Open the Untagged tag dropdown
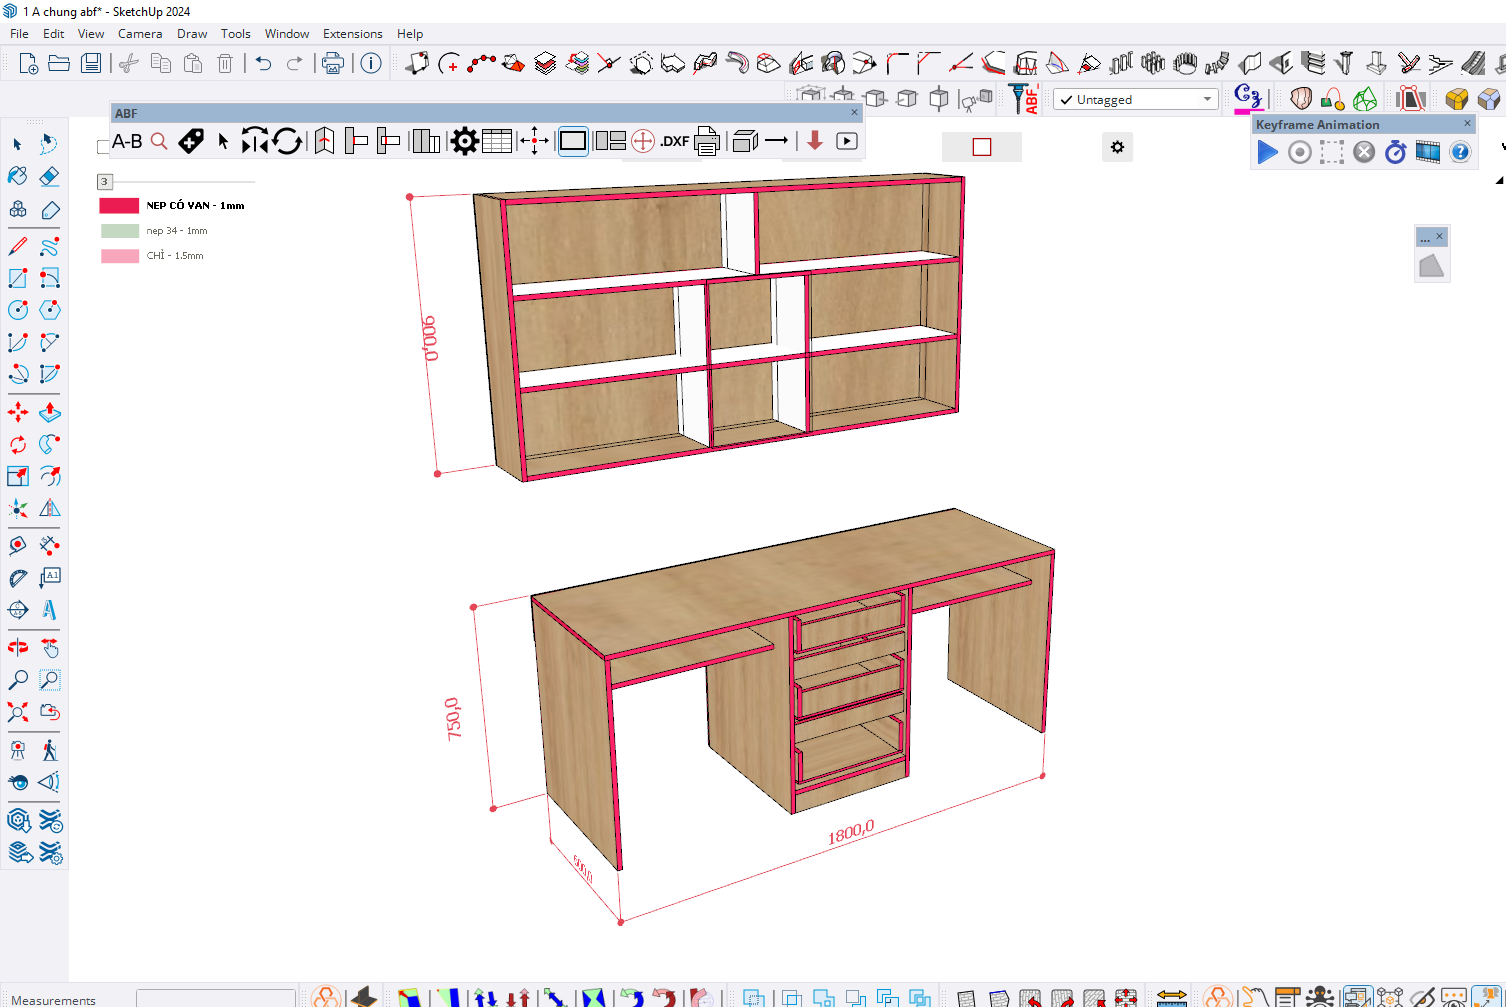This screenshot has width=1506, height=1007. tap(1137, 99)
